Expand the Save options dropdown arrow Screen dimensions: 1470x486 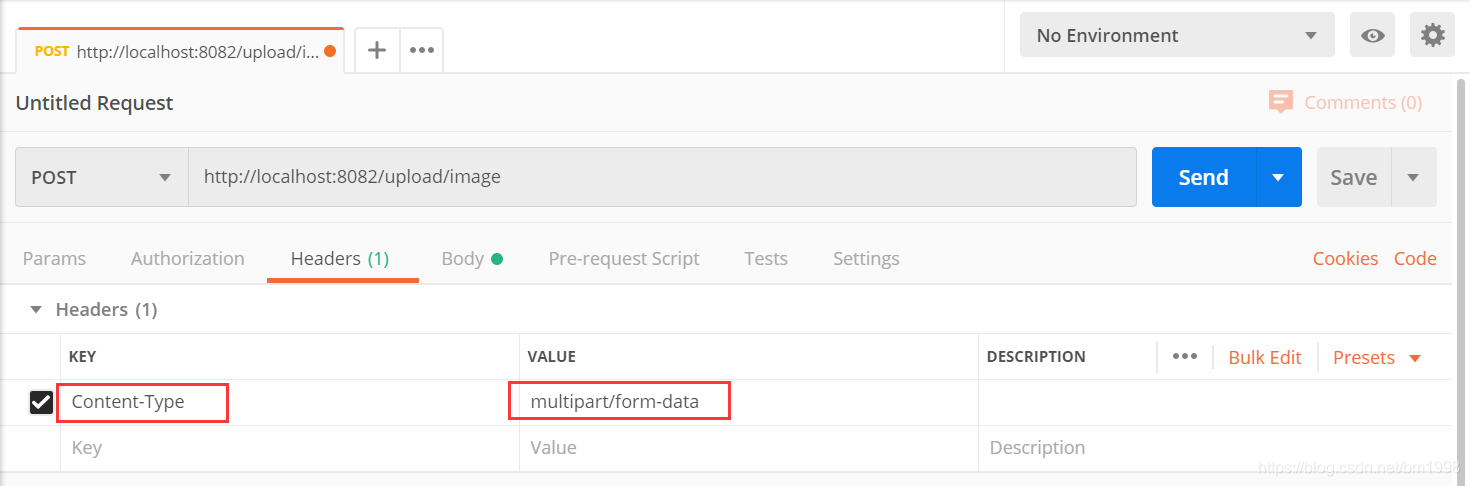coord(1413,177)
